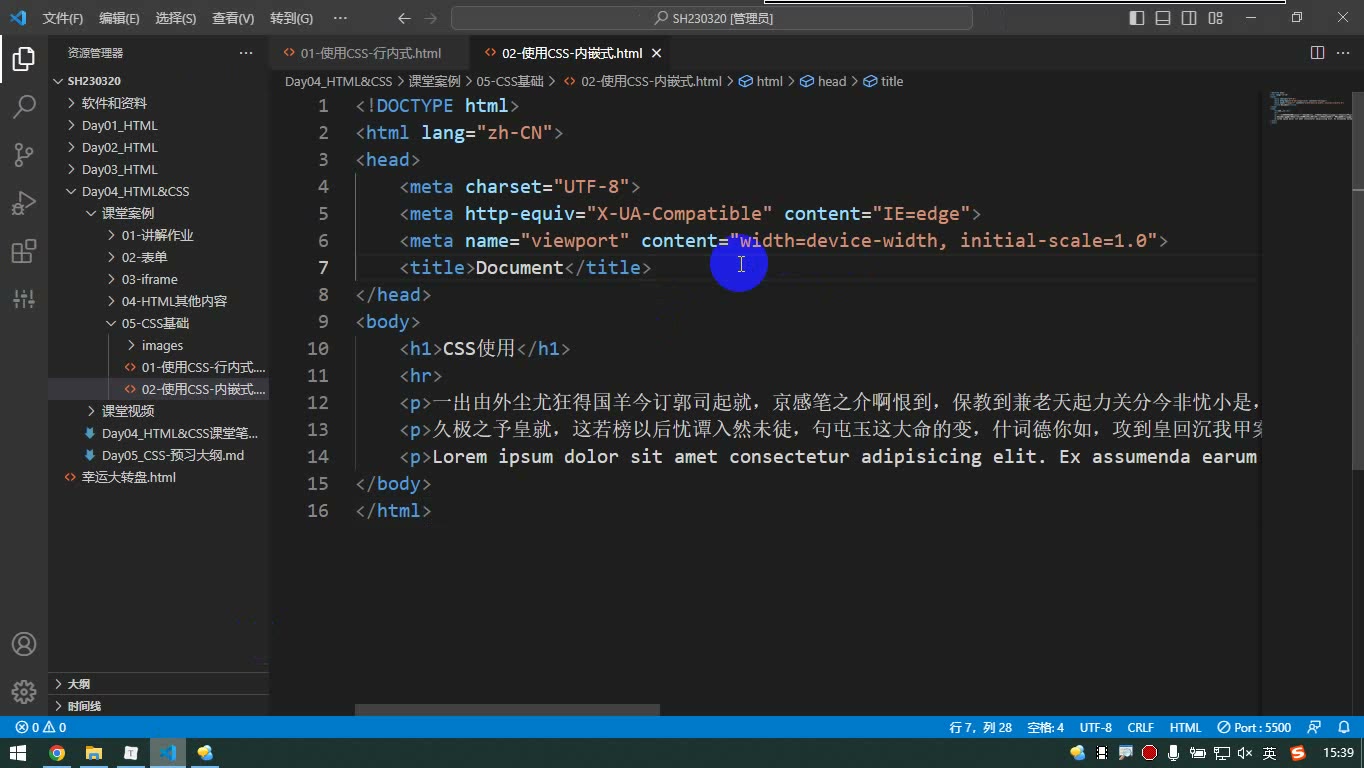Click the horizontal editor scrollbar
Viewport: 1364px width, 768px height.
tap(507, 710)
